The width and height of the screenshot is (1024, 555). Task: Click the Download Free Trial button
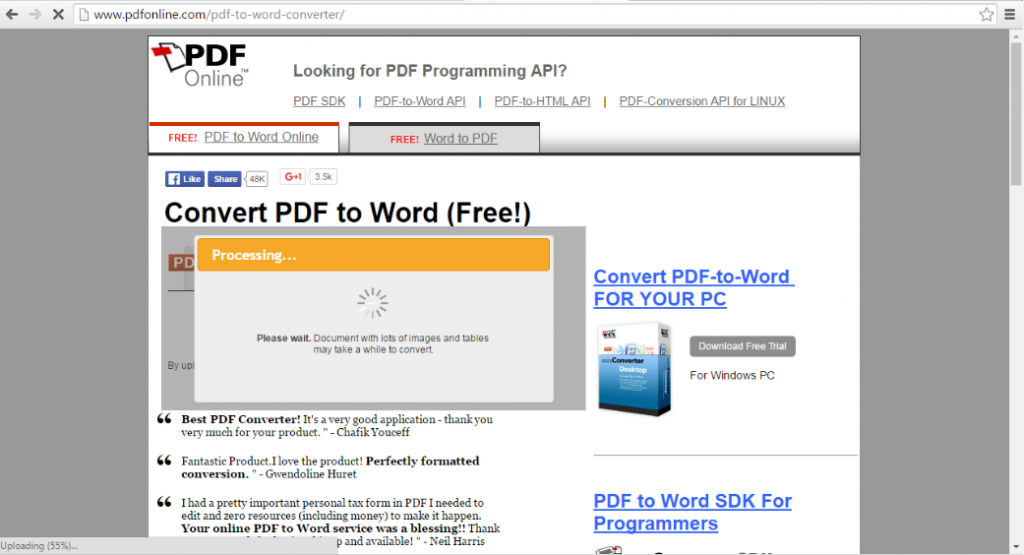point(743,346)
